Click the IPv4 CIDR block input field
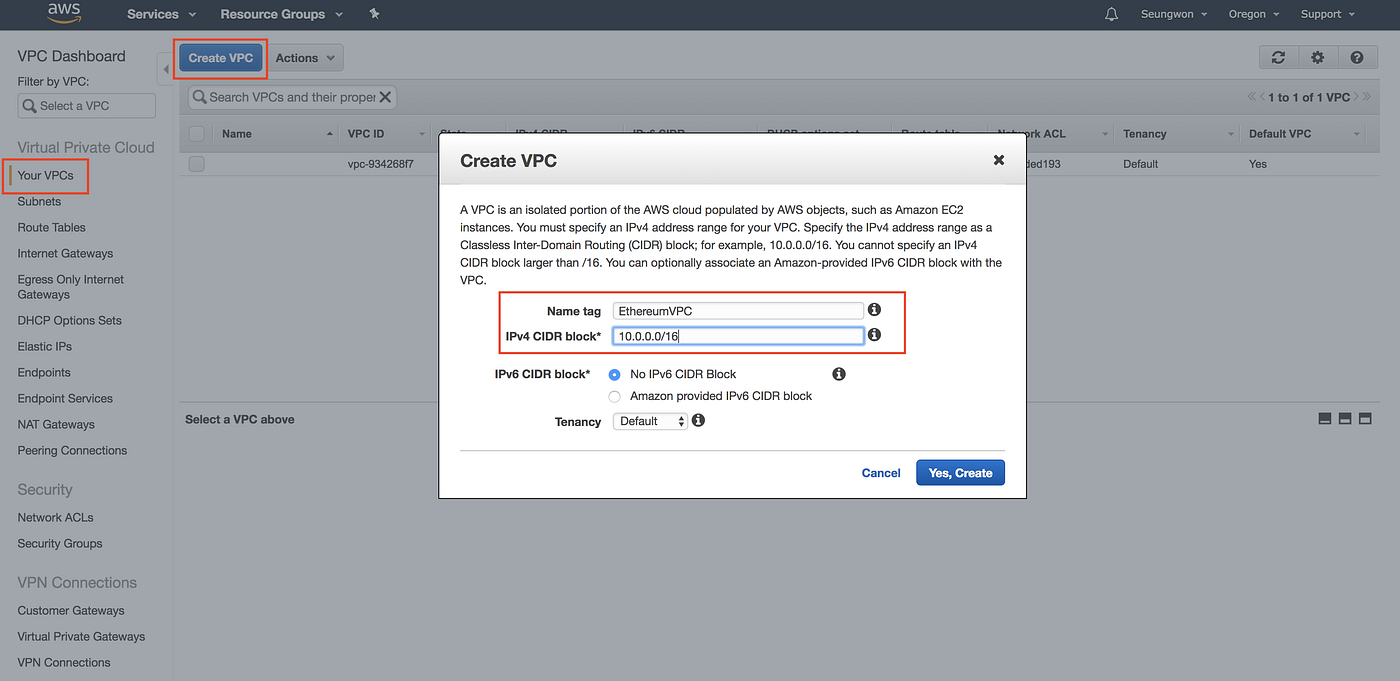The image size is (1400, 681). (x=738, y=336)
